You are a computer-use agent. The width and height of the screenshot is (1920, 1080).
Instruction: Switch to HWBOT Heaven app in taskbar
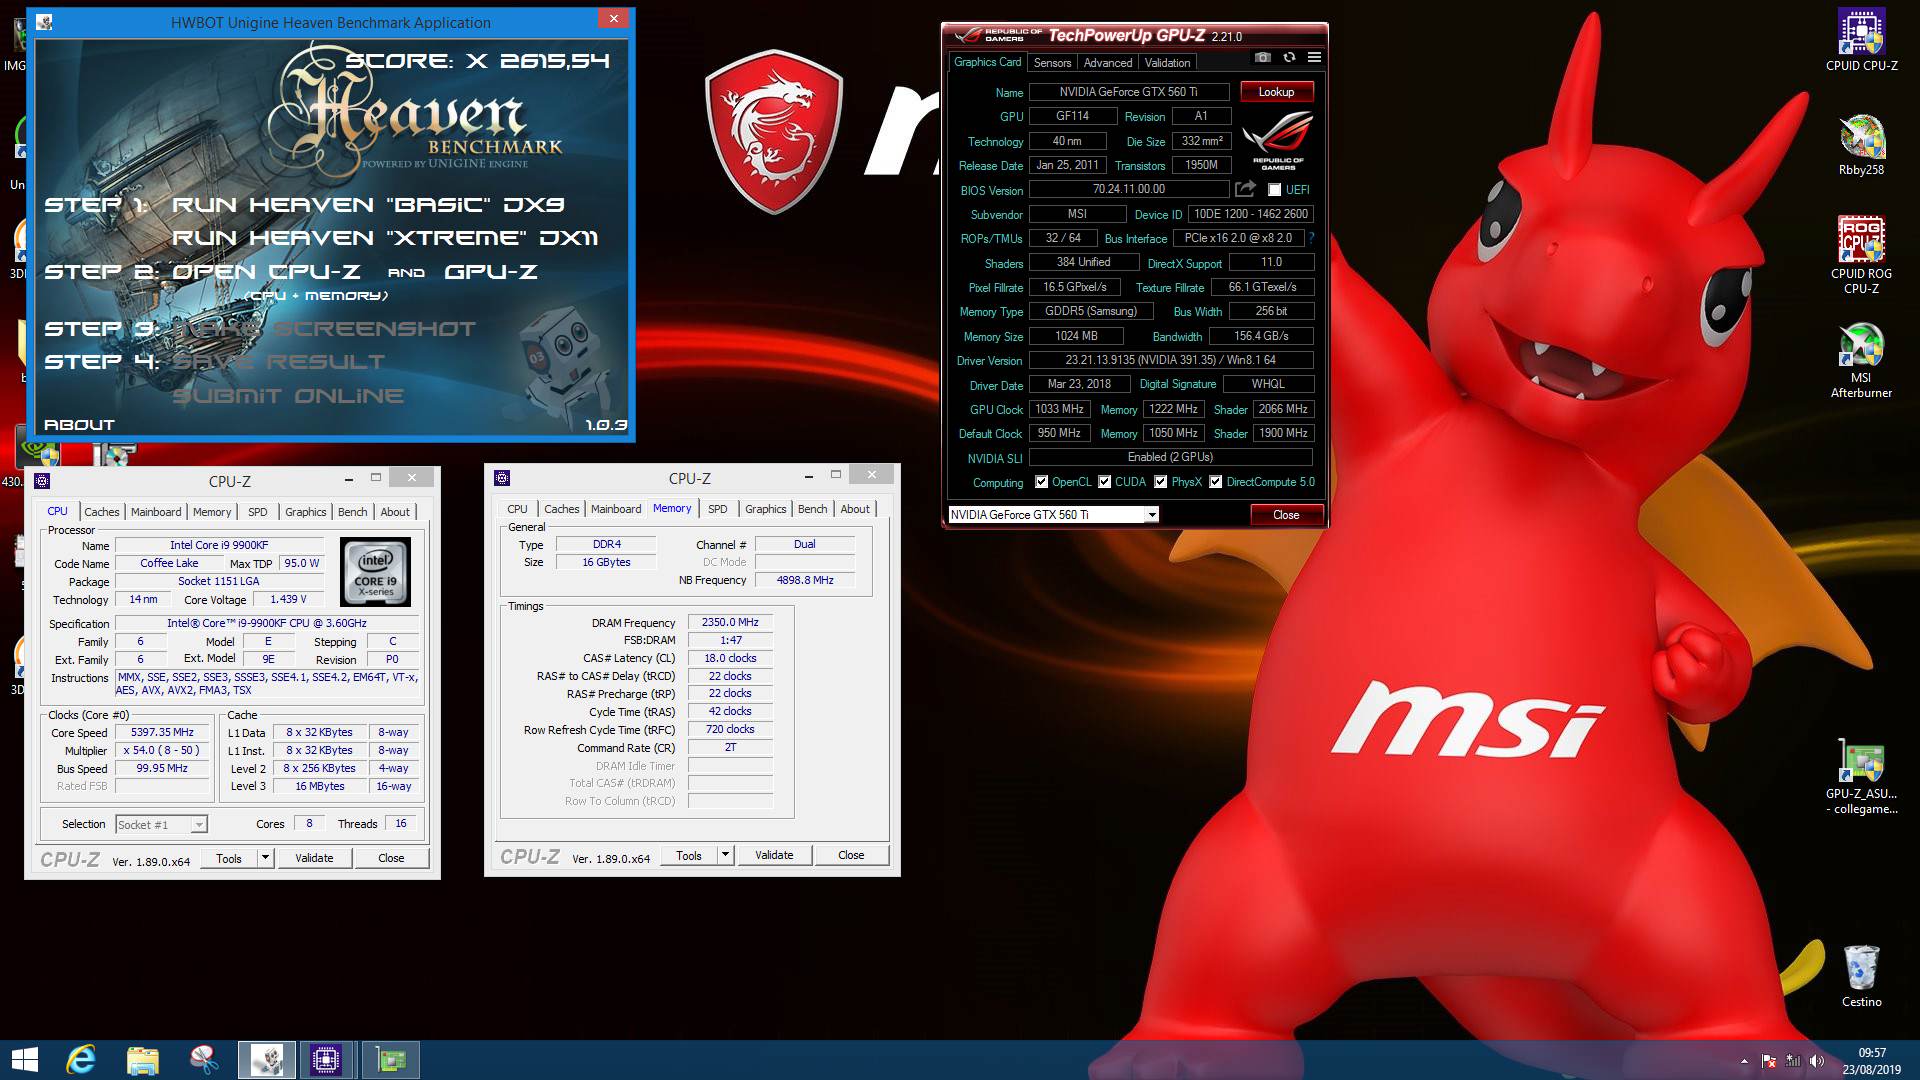[266, 1060]
